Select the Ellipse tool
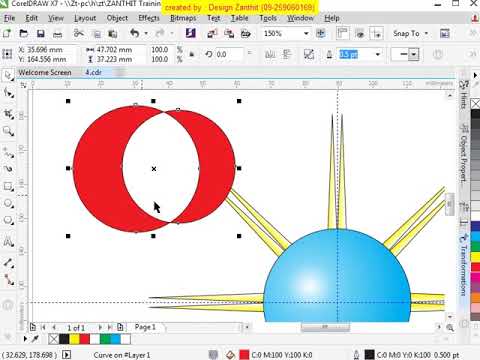 point(8,203)
